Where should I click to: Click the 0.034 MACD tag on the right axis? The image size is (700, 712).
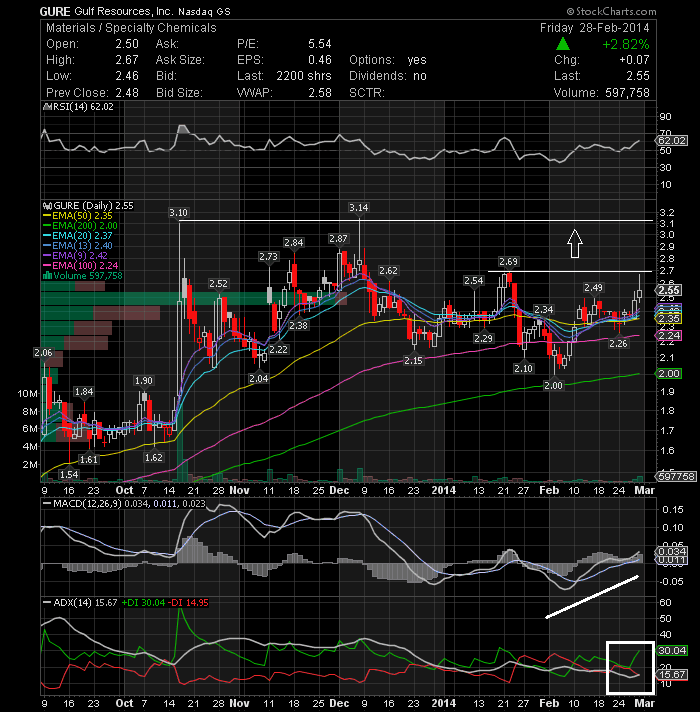pyautogui.click(x=672, y=551)
